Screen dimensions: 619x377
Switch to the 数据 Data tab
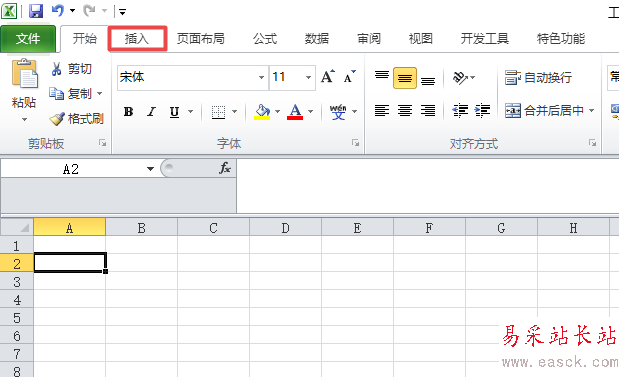tap(317, 39)
